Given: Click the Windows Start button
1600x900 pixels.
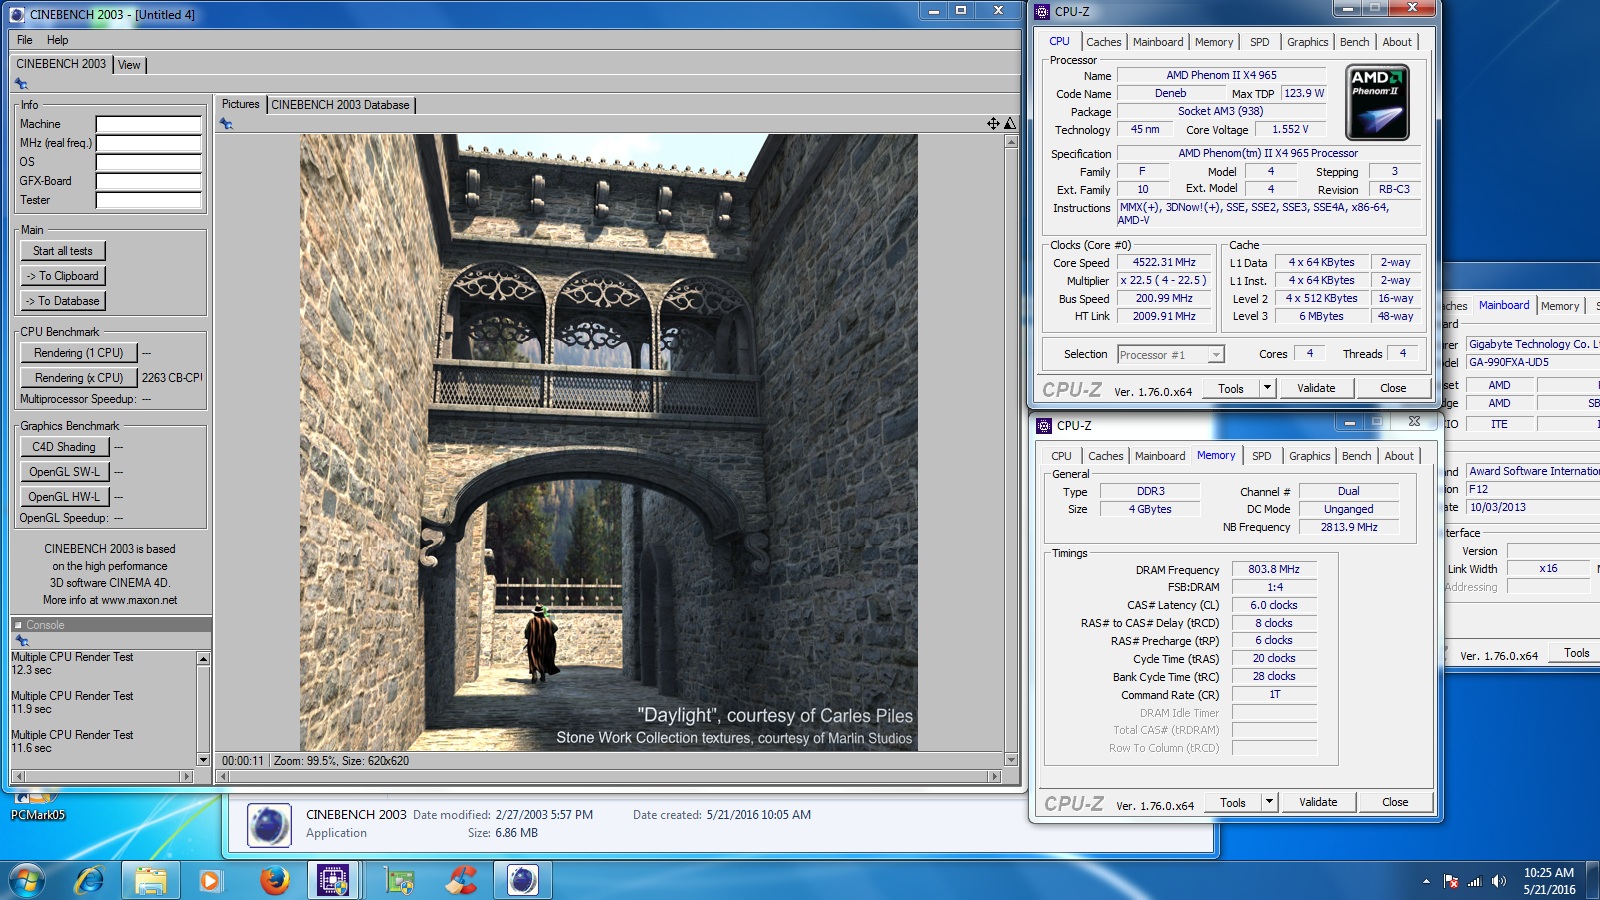Looking at the screenshot, I should (27, 881).
